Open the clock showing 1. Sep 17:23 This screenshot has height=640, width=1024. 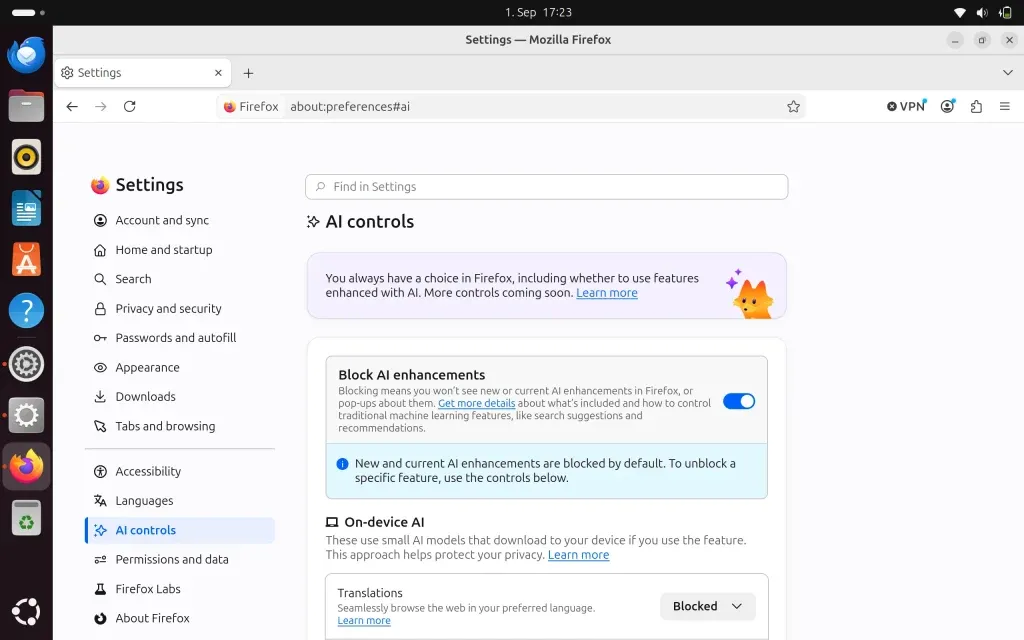tap(538, 12)
